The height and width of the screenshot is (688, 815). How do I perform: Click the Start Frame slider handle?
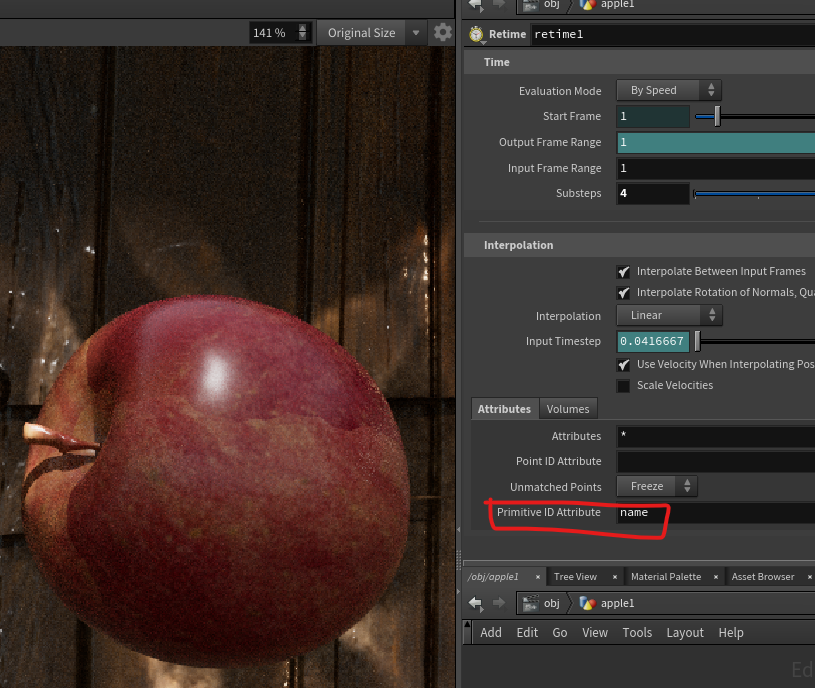[717, 116]
